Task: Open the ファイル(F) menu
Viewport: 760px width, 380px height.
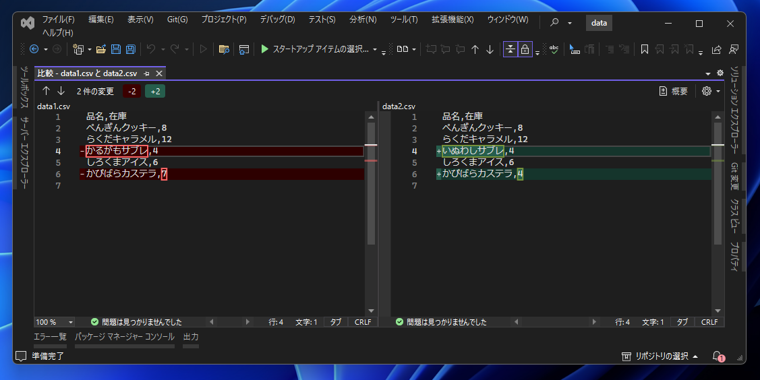Action: click(58, 20)
